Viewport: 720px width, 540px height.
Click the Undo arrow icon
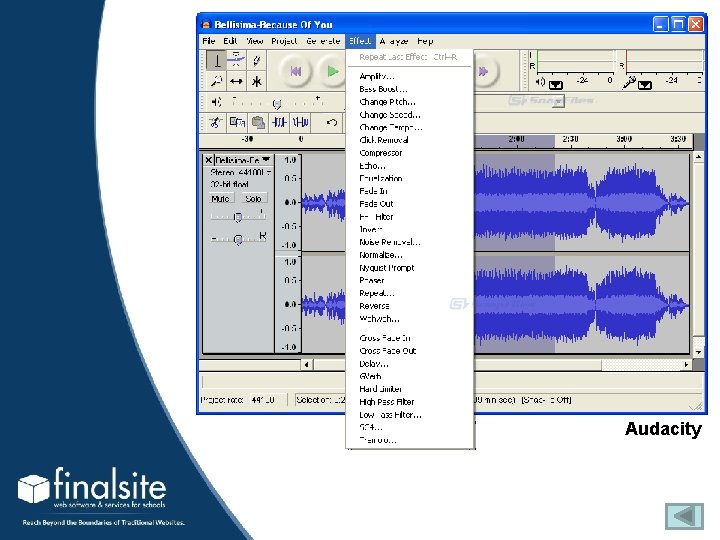(x=332, y=123)
